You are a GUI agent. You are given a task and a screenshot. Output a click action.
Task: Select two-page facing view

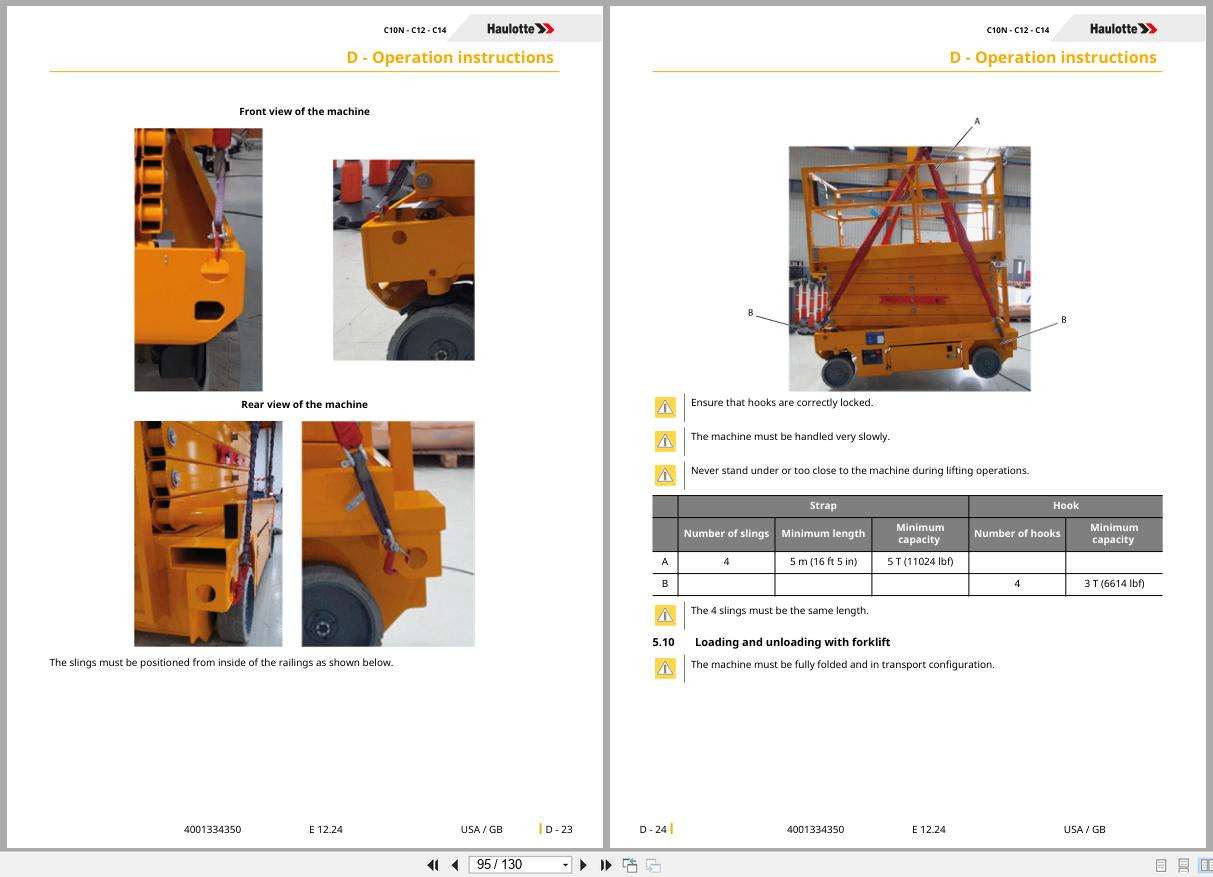(x=1205, y=865)
